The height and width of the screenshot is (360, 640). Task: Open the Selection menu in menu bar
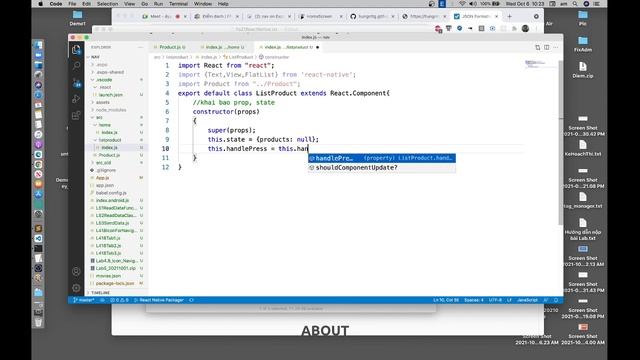tap(107, 4)
